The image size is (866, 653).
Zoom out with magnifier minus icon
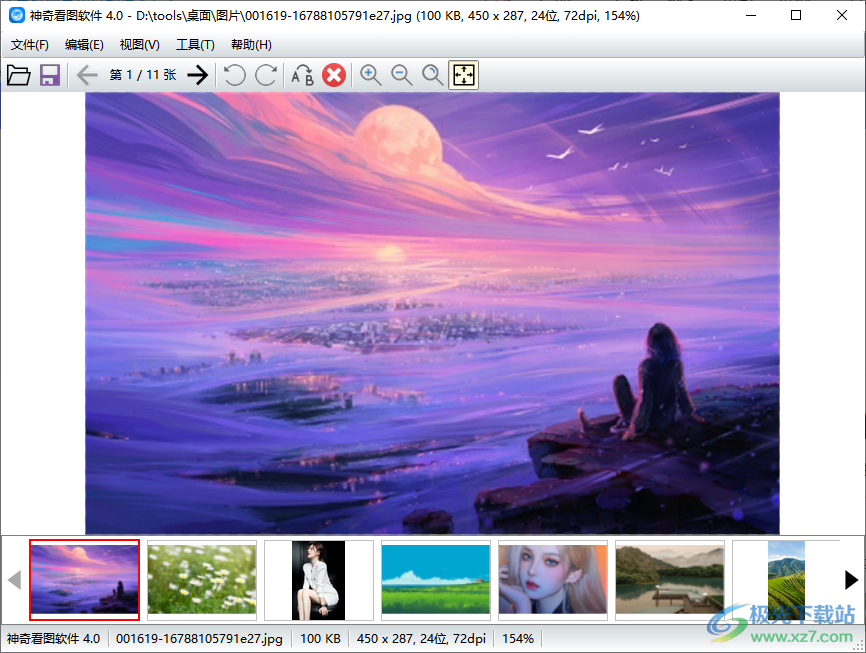pyautogui.click(x=402, y=75)
